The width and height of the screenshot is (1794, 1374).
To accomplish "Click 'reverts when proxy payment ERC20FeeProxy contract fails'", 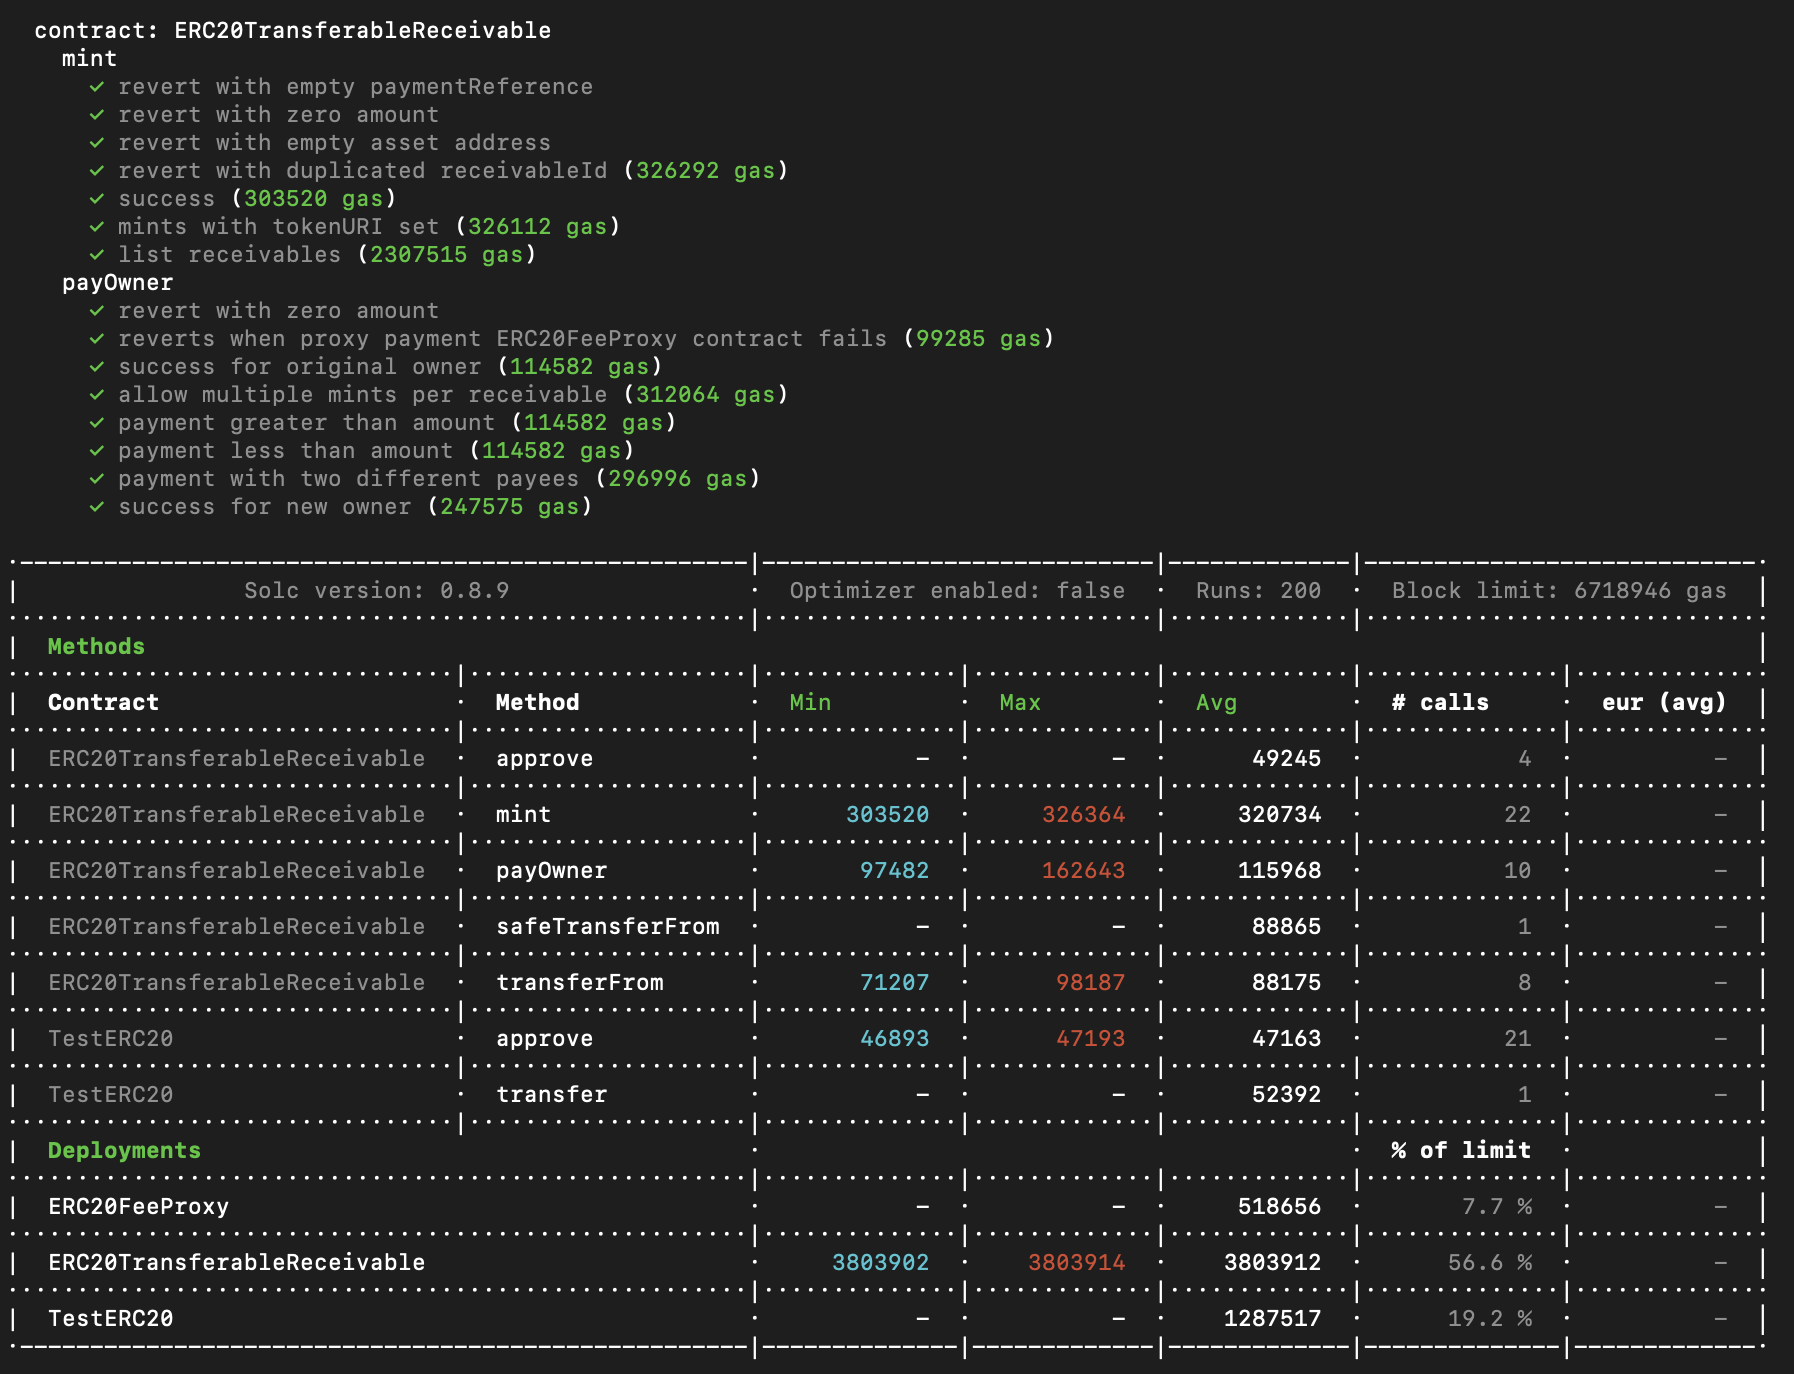I will coord(502,339).
